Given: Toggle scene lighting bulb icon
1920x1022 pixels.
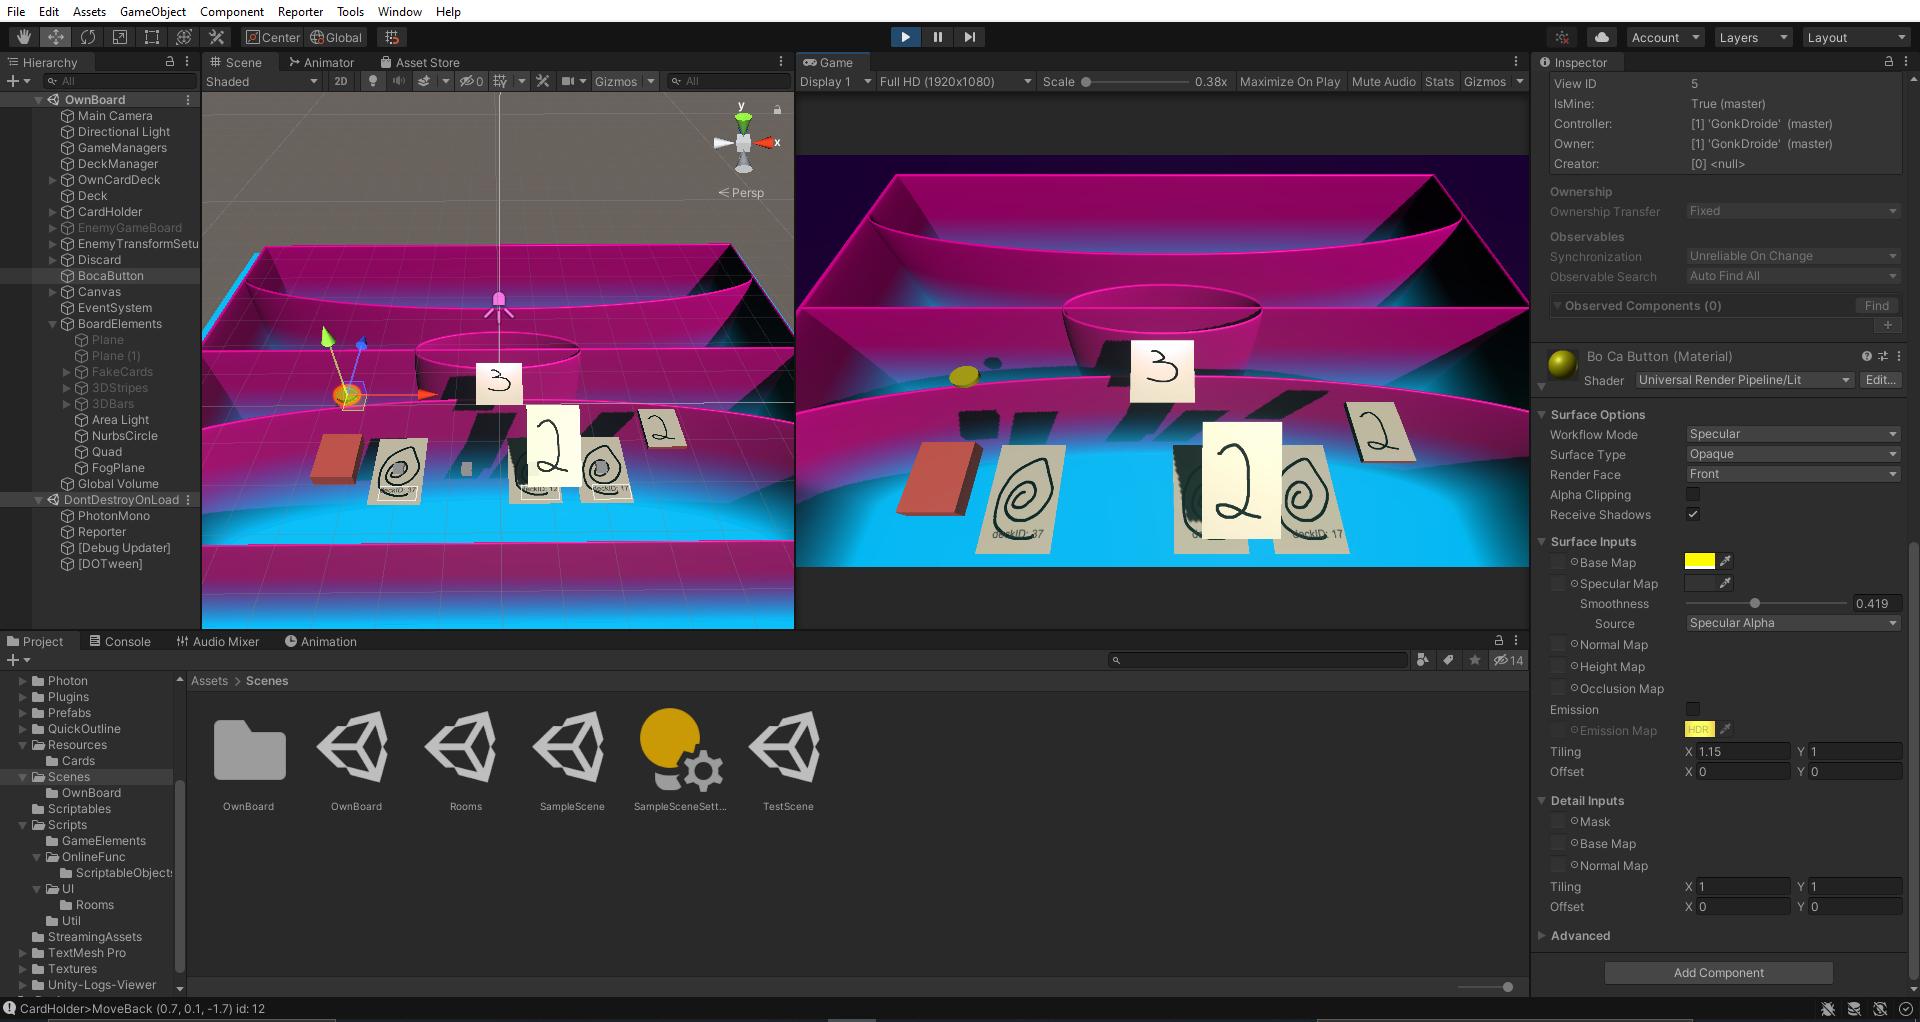Looking at the screenshot, I should (373, 81).
